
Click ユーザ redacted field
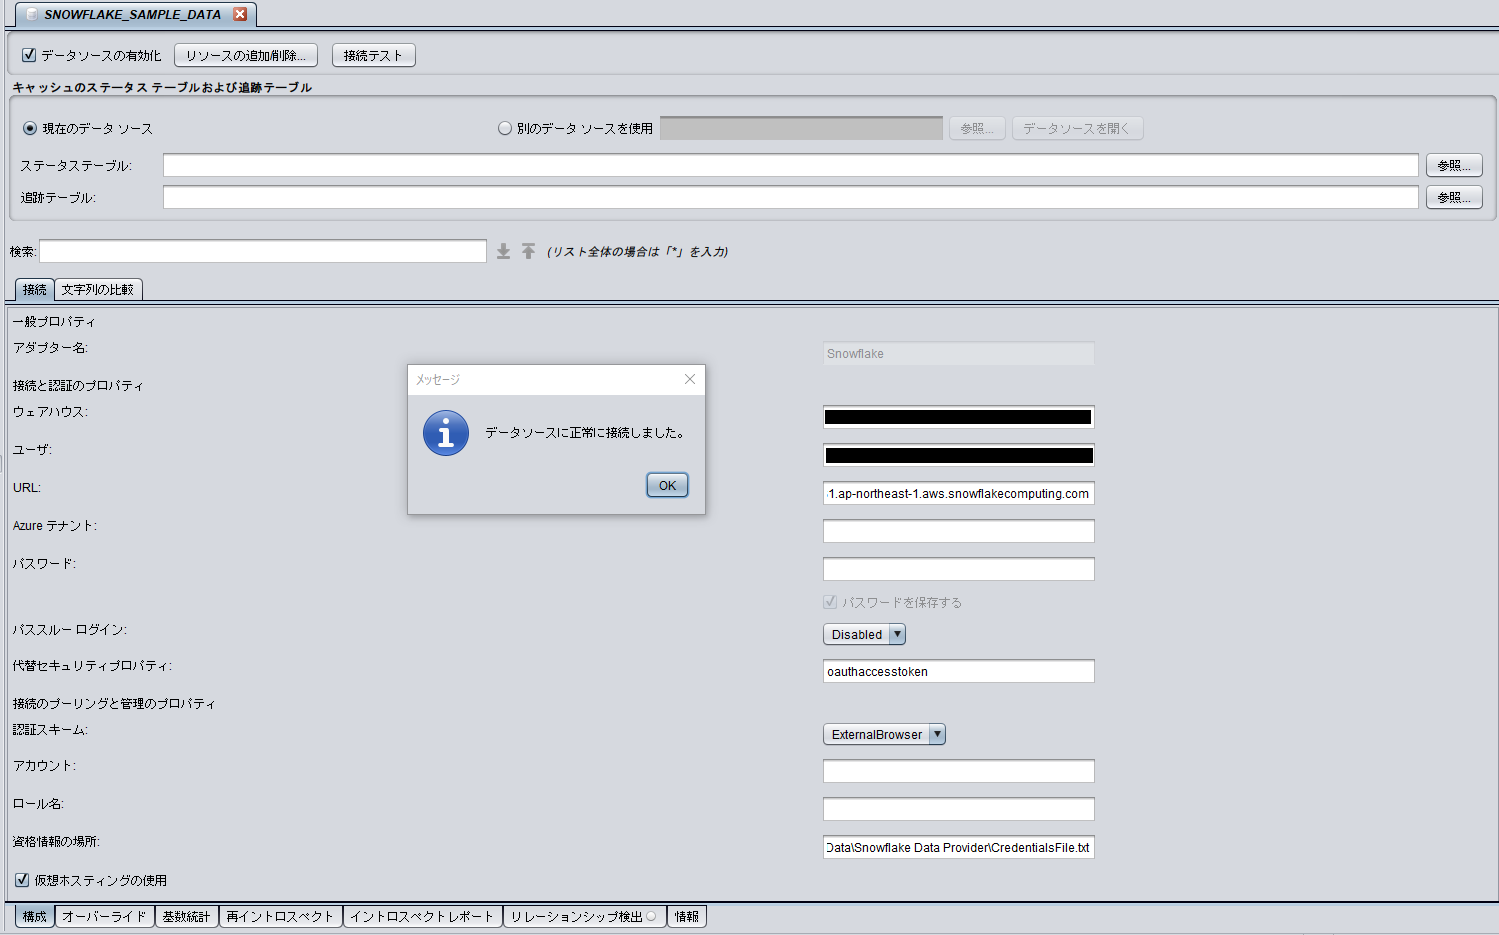coord(959,455)
